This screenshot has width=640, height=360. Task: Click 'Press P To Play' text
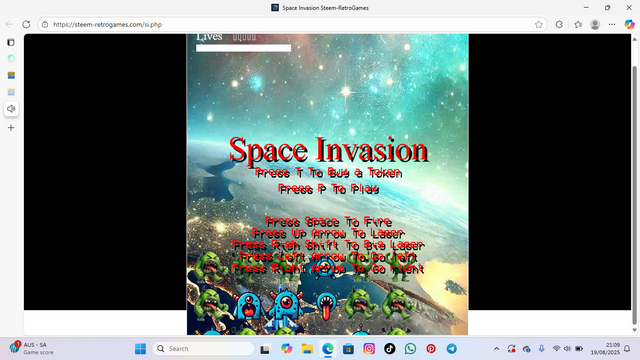tap(329, 189)
